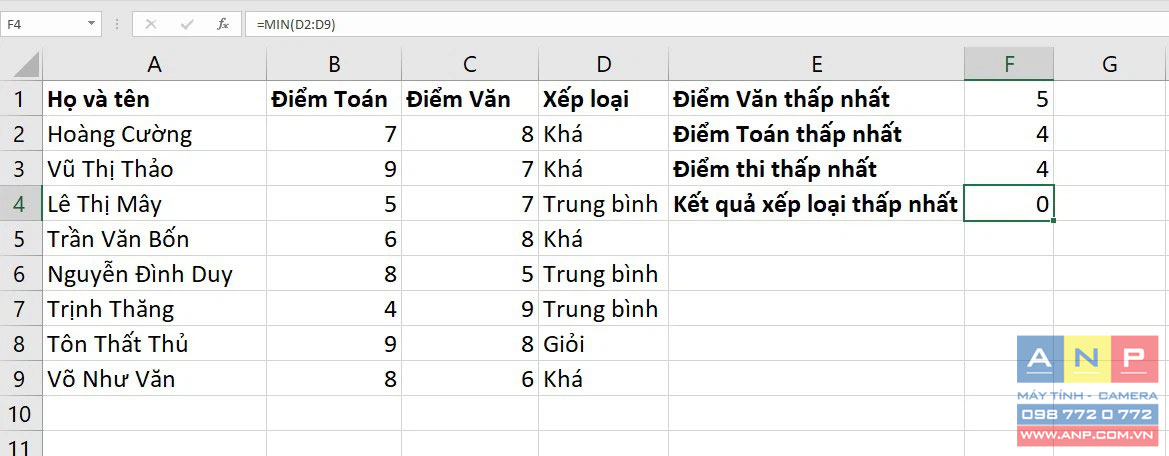Click cell containing Hoàng Cường
The height and width of the screenshot is (456, 1169).
pos(154,133)
